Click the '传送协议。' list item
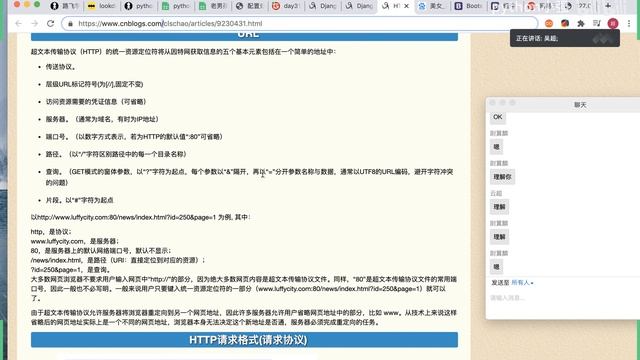 [x=61, y=67]
